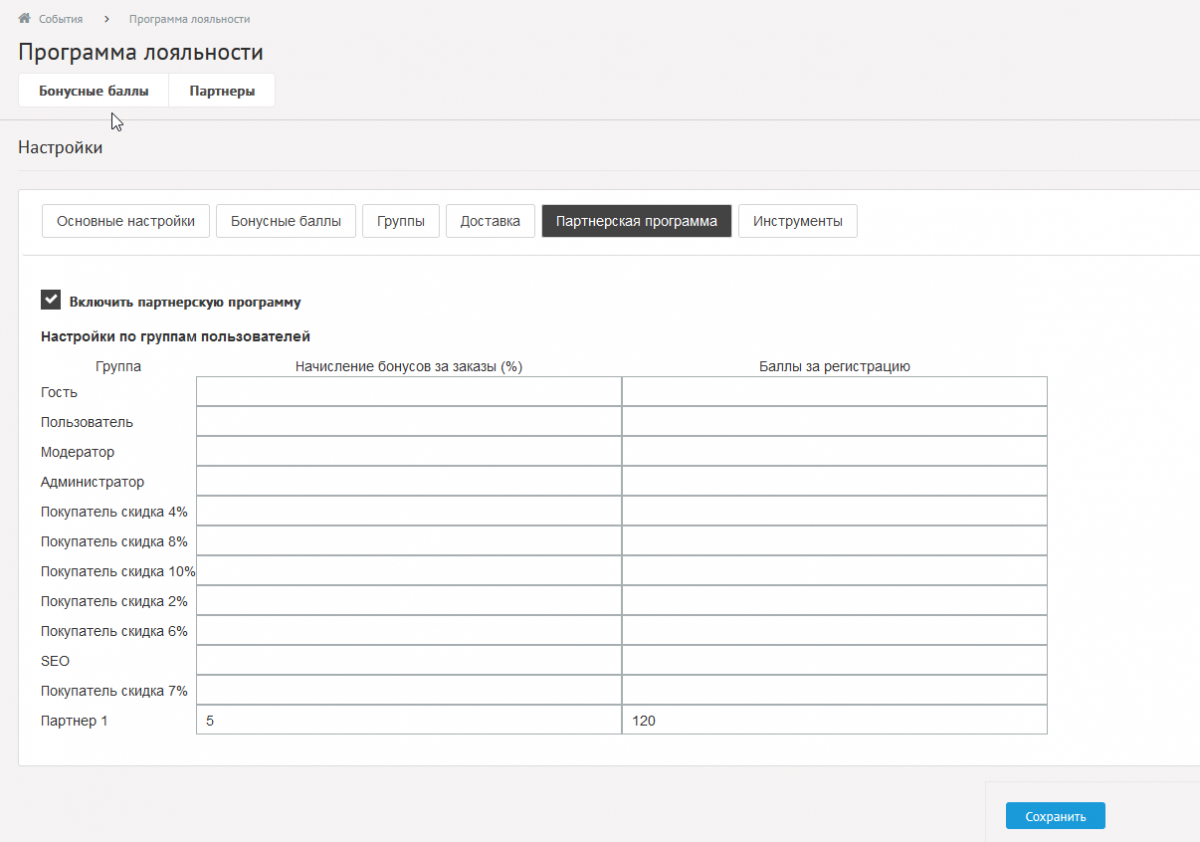This screenshot has height=842, width=1200.
Task: Click order bonus field for Модератор
Action: click(x=408, y=452)
